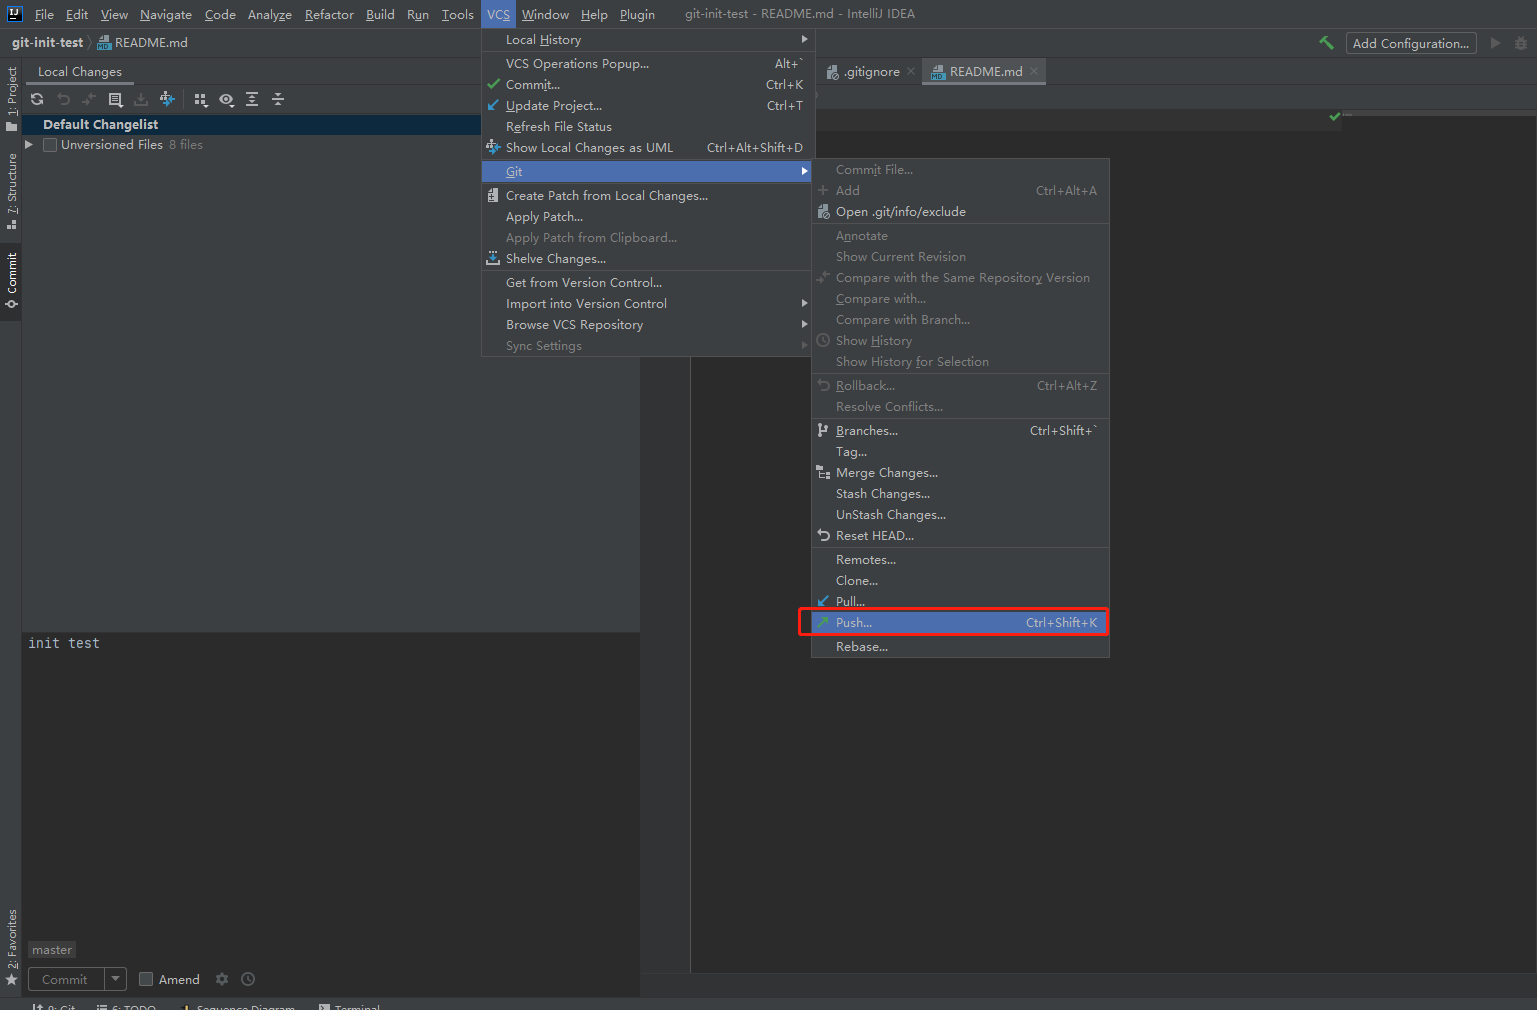Click into the commit message field

[331, 783]
